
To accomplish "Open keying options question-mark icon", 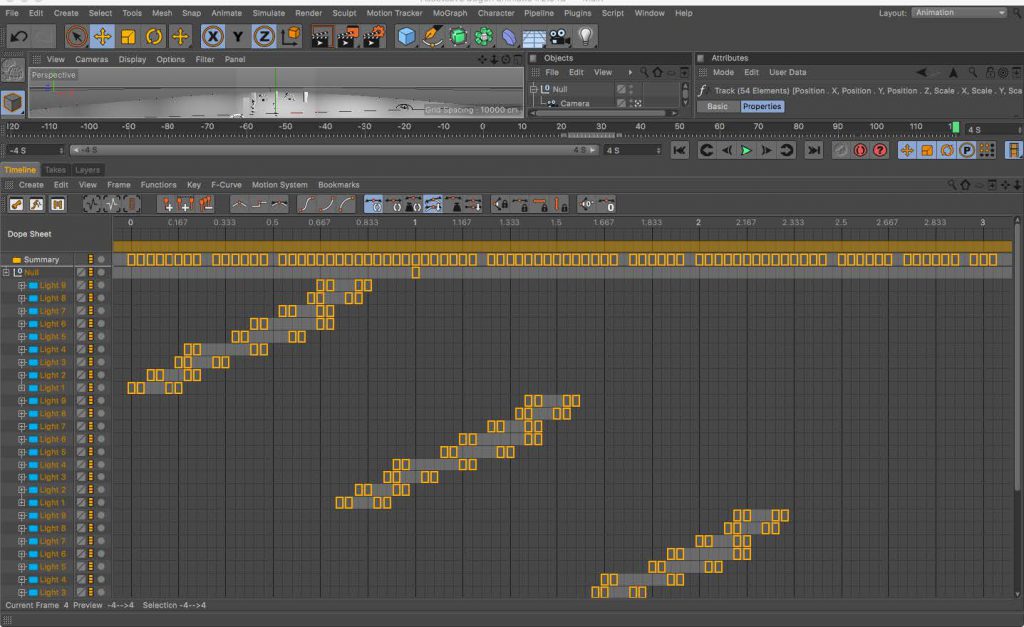I will 880,150.
